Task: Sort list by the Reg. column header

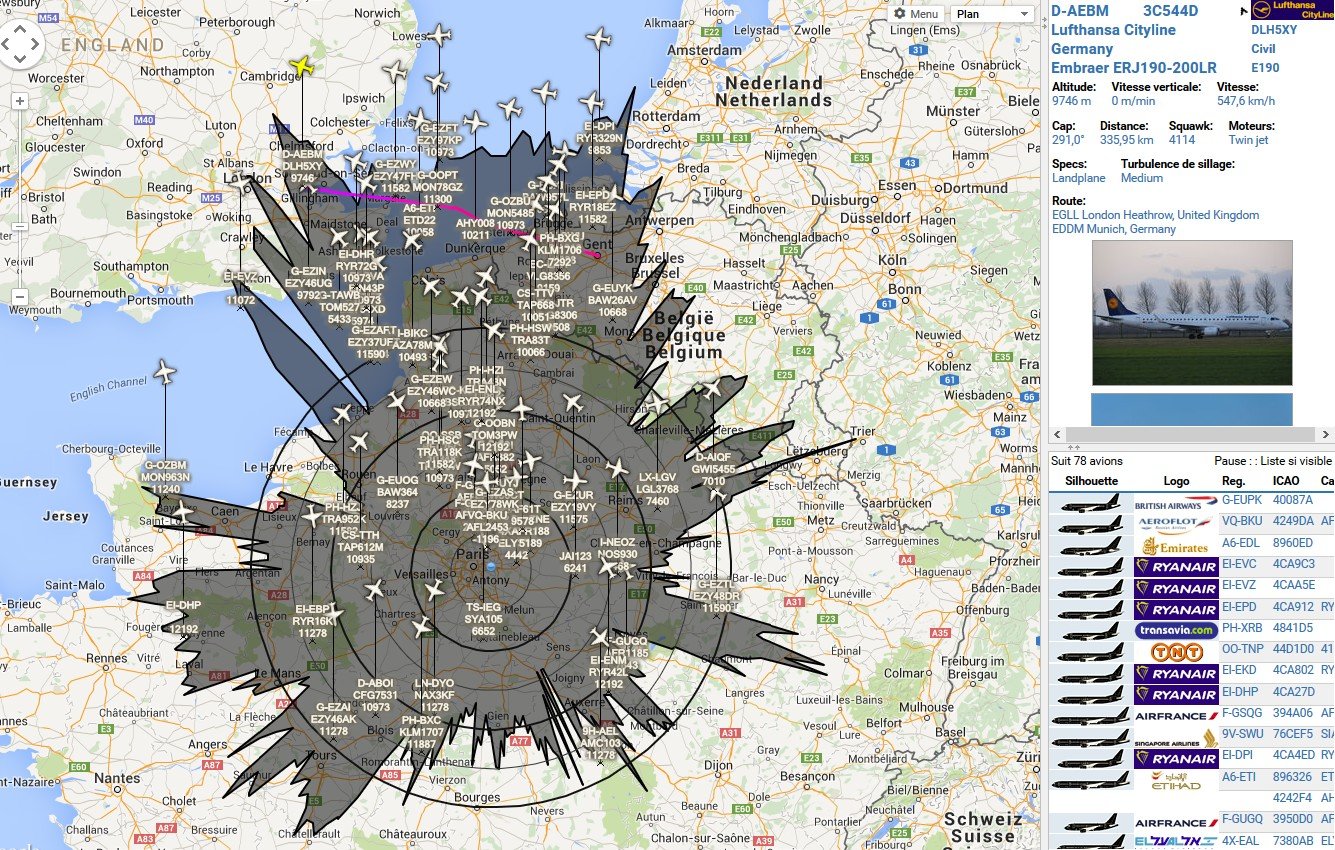Action: (1233, 482)
